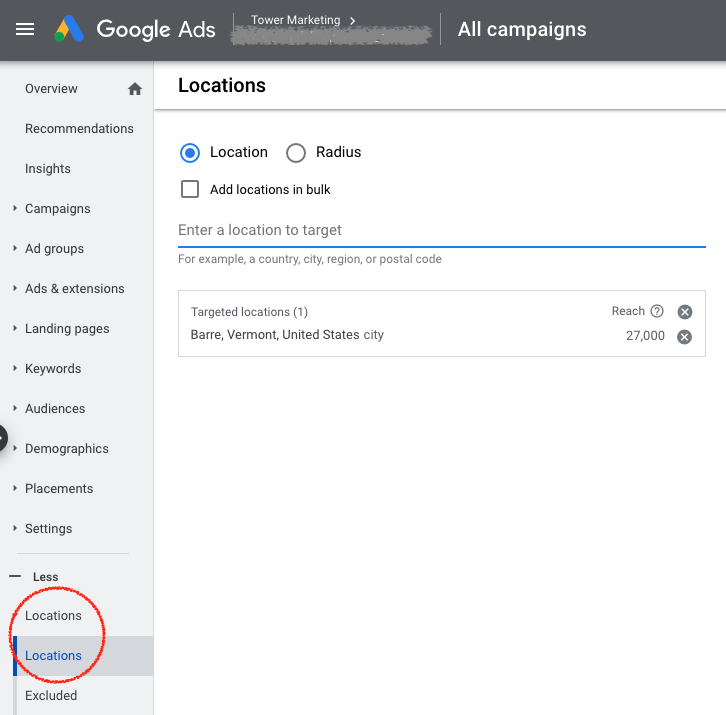
Task: Click the Enter a location to target field
Action: (441, 230)
